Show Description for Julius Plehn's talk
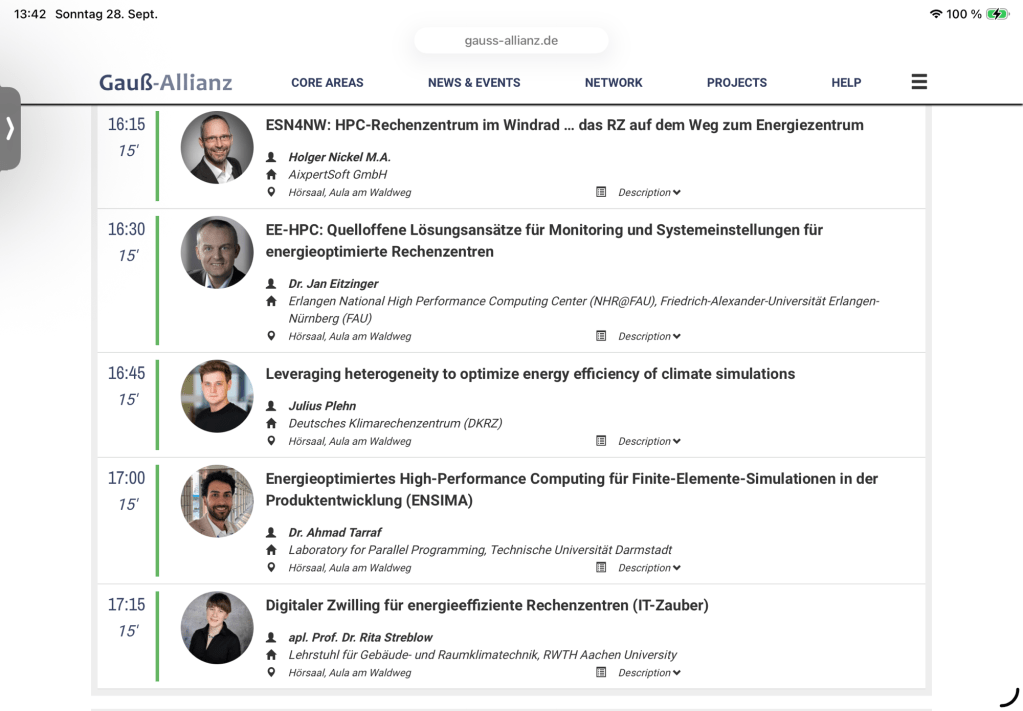Image resolution: width=1023 pixels, height=711 pixels. point(648,441)
